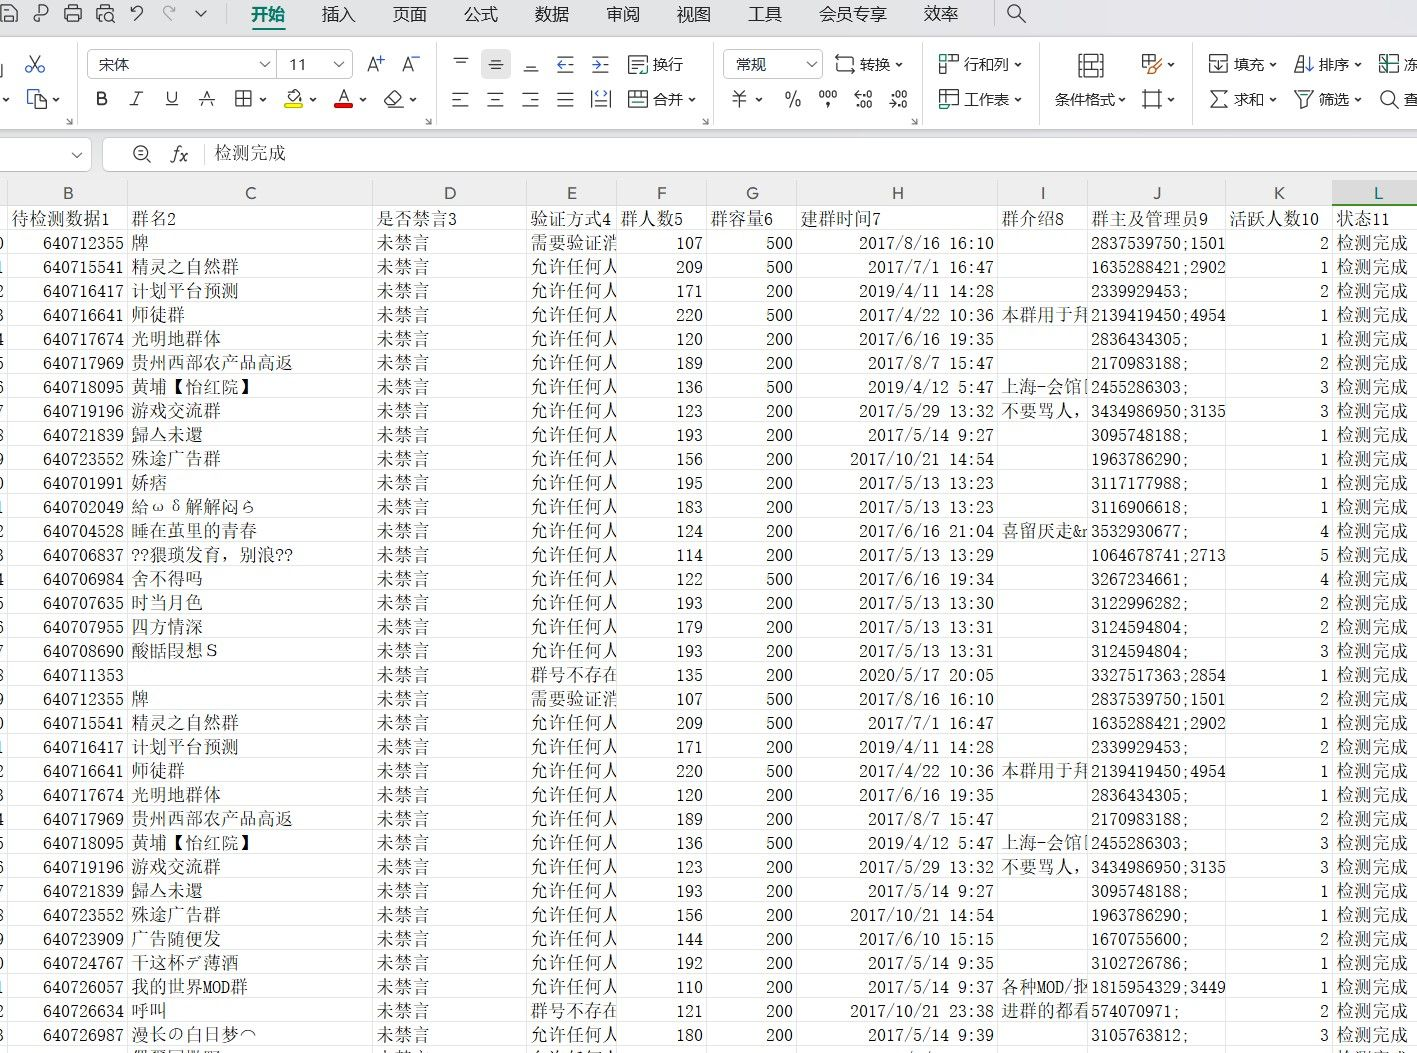The image size is (1417, 1053).
Task: Increase indent icon
Action: pos(600,64)
